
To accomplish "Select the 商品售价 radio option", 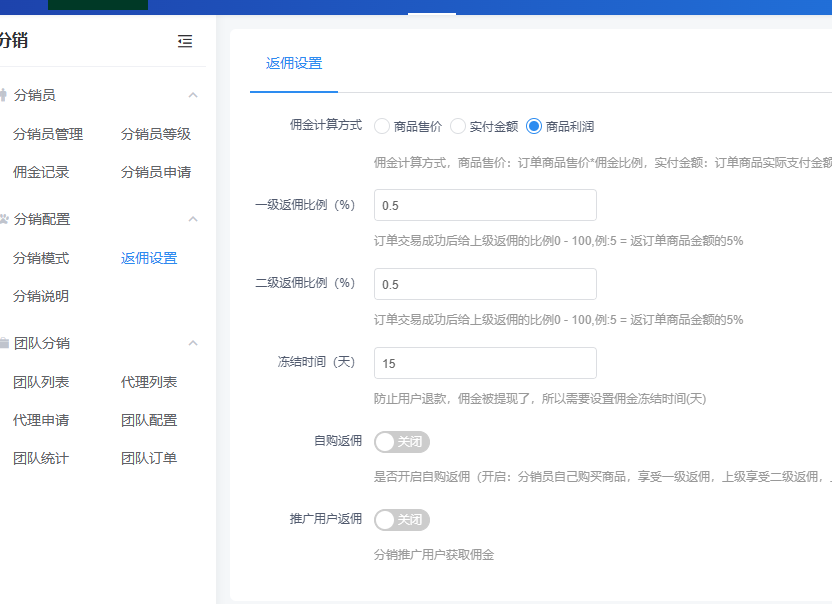I will click(382, 126).
